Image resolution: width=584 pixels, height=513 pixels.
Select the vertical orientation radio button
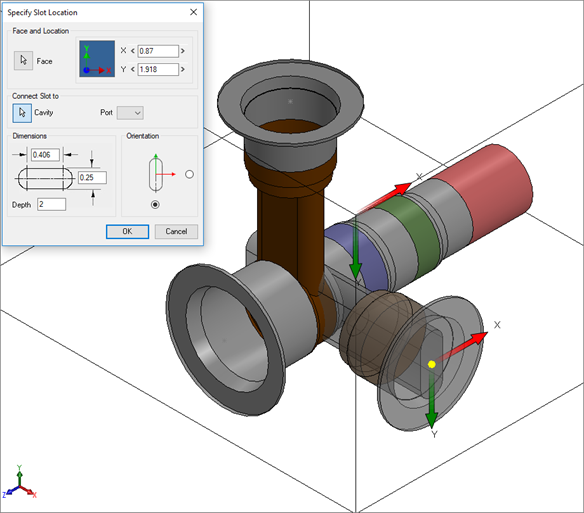[x=155, y=205]
